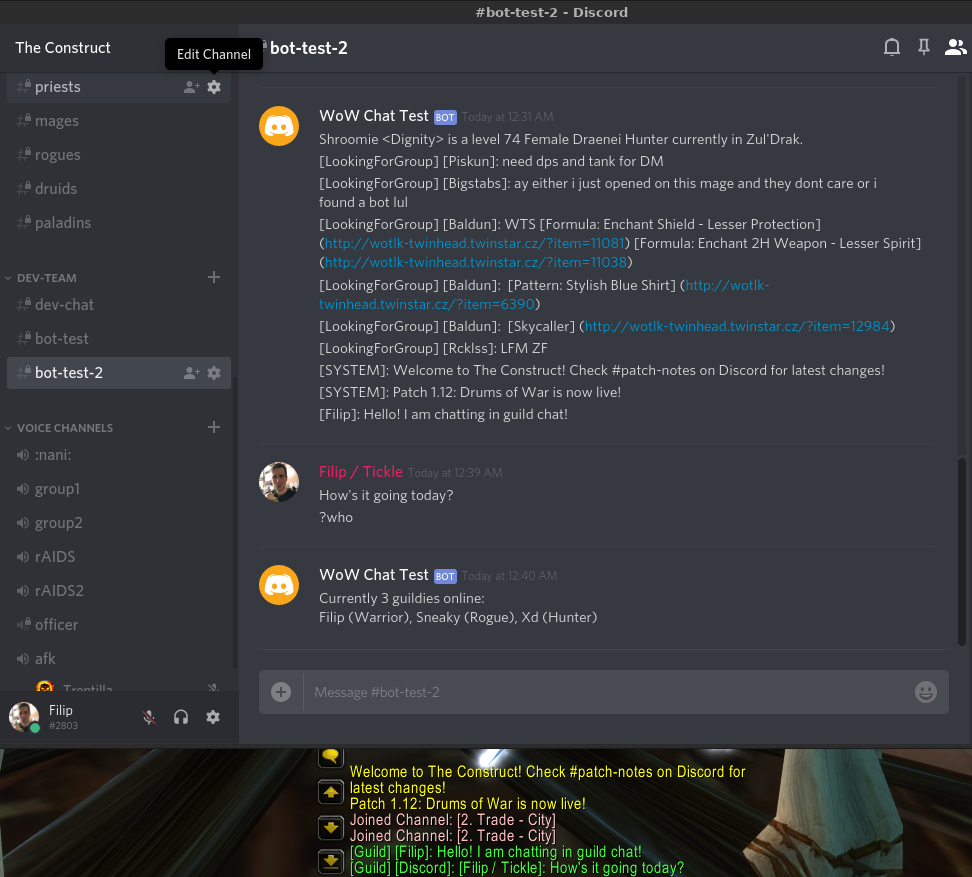The image size is (972, 877).
Task: Create invite for bot-test-2 channel
Action: point(192,373)
